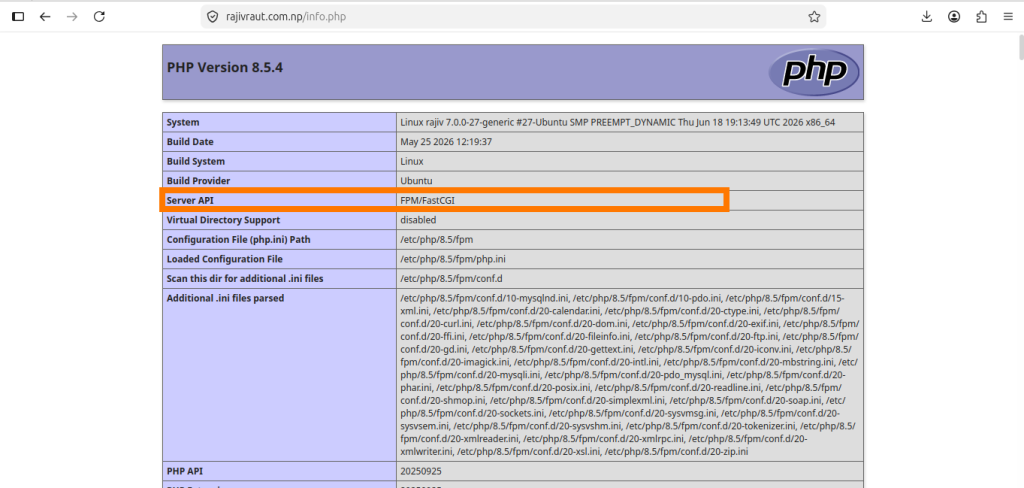Reload the info.php page
This screenshot has height=488, width=1024.
pyautogui.click(x=99, y=17)
